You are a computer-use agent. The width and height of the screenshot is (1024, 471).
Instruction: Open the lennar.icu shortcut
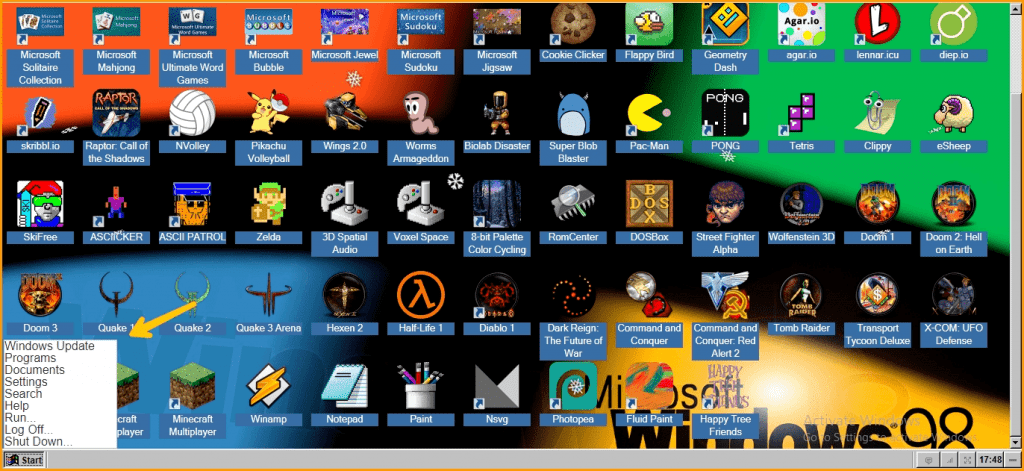(x=878, y=23)
